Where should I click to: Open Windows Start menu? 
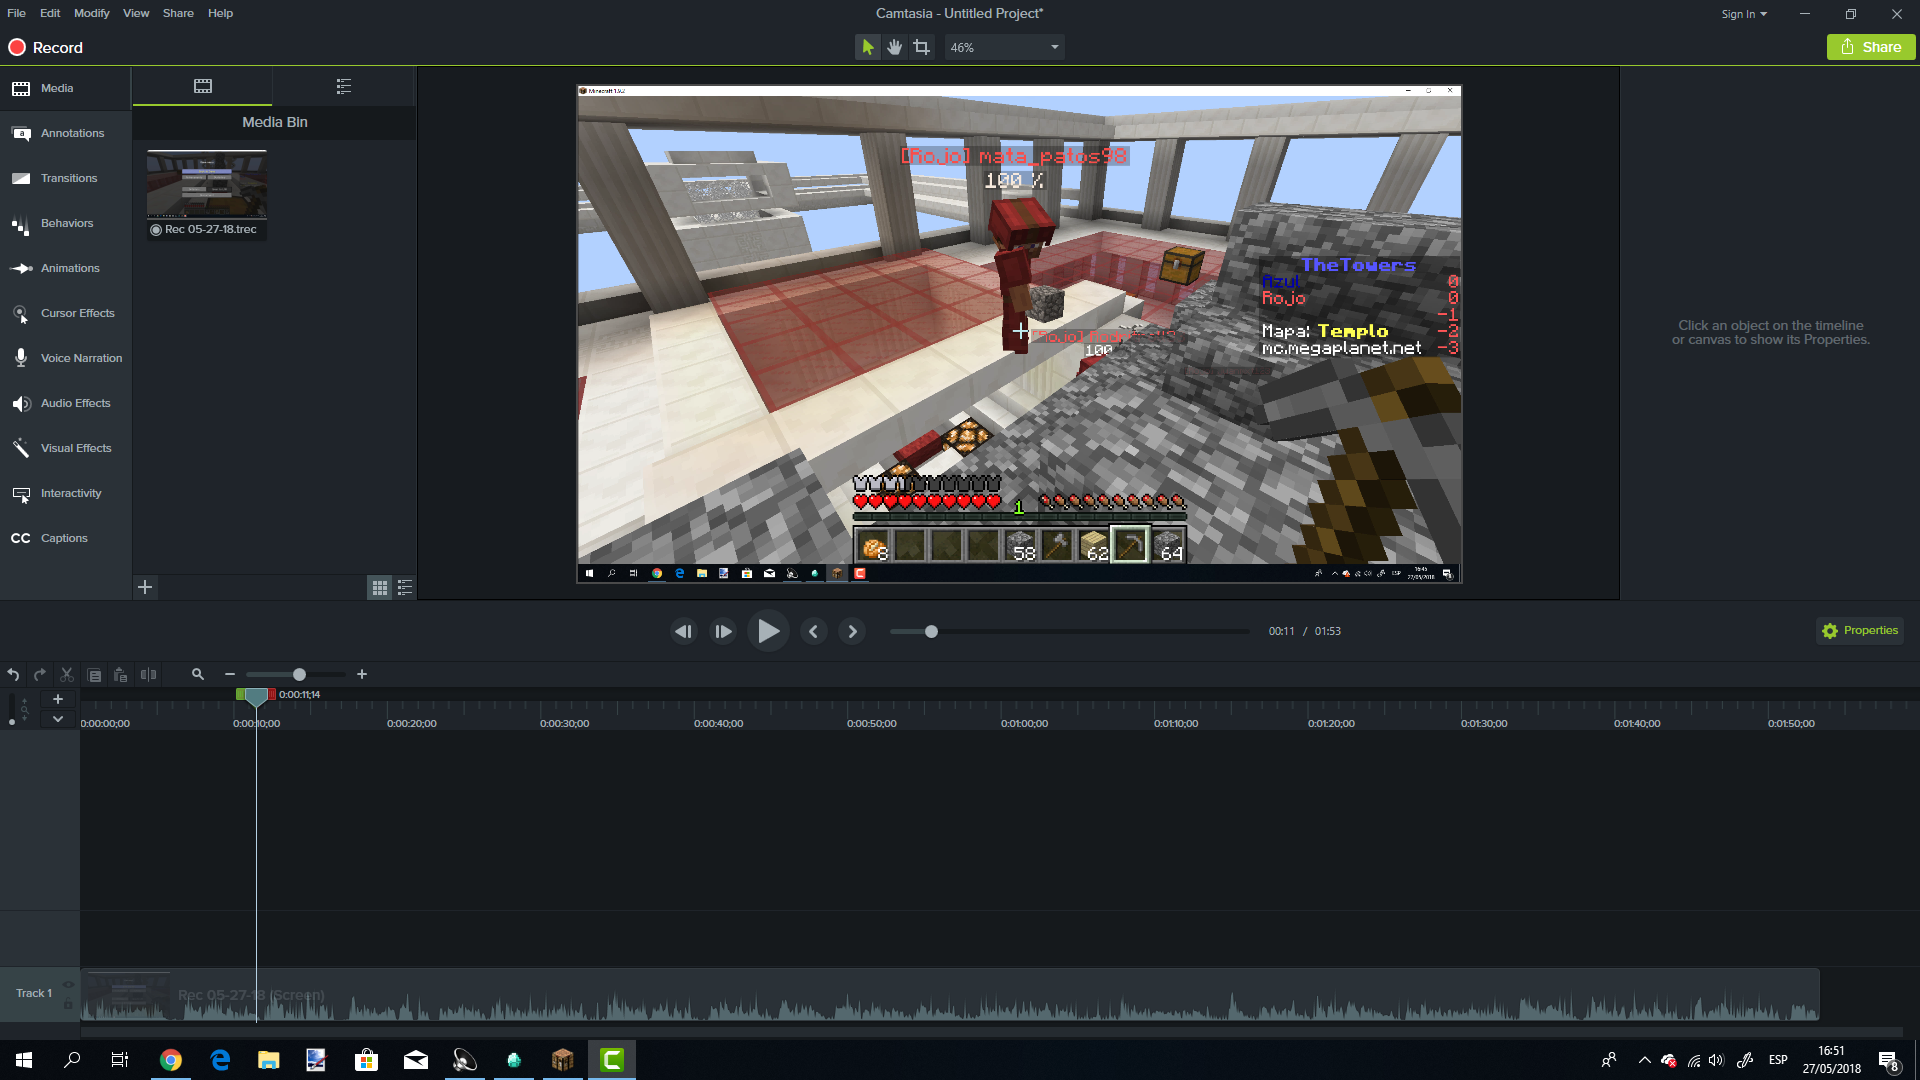tap(24, 1060)
